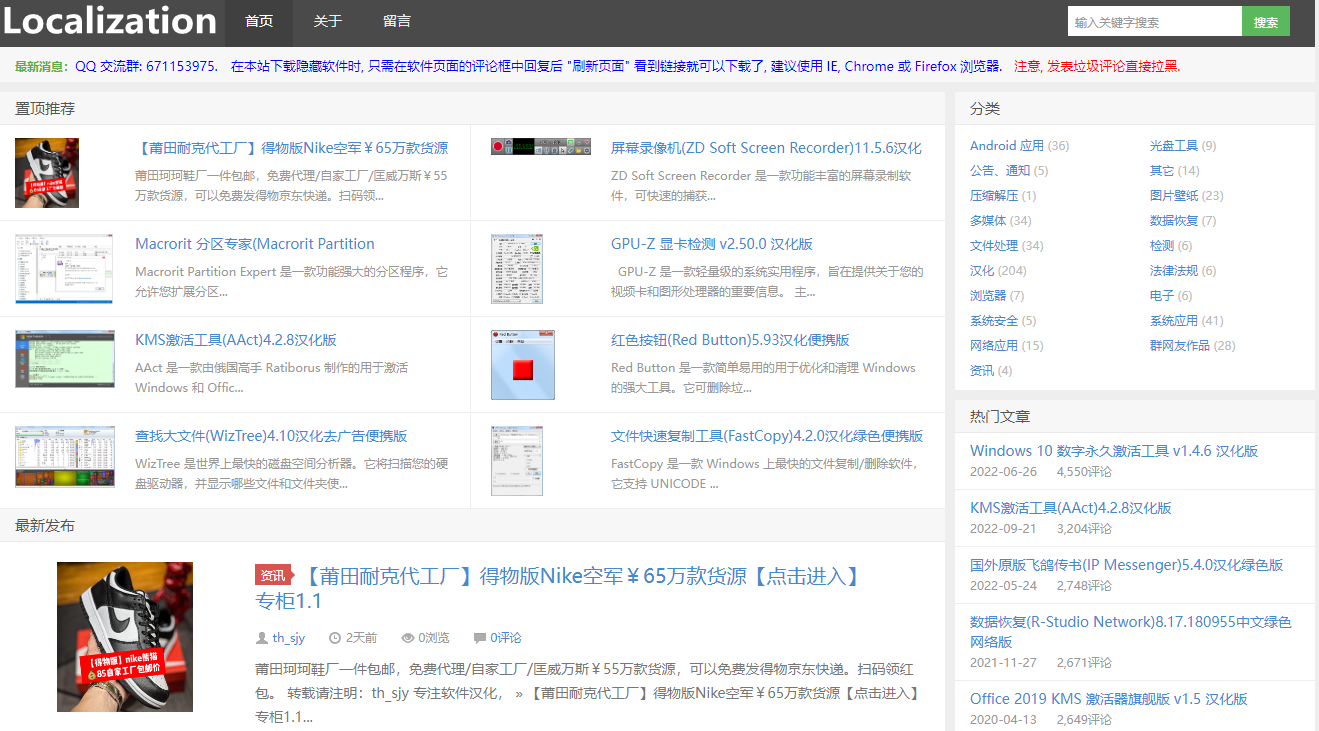Click the 最新发布 section heading
The width and height of the screenshot is (1319, 731).
45,525
